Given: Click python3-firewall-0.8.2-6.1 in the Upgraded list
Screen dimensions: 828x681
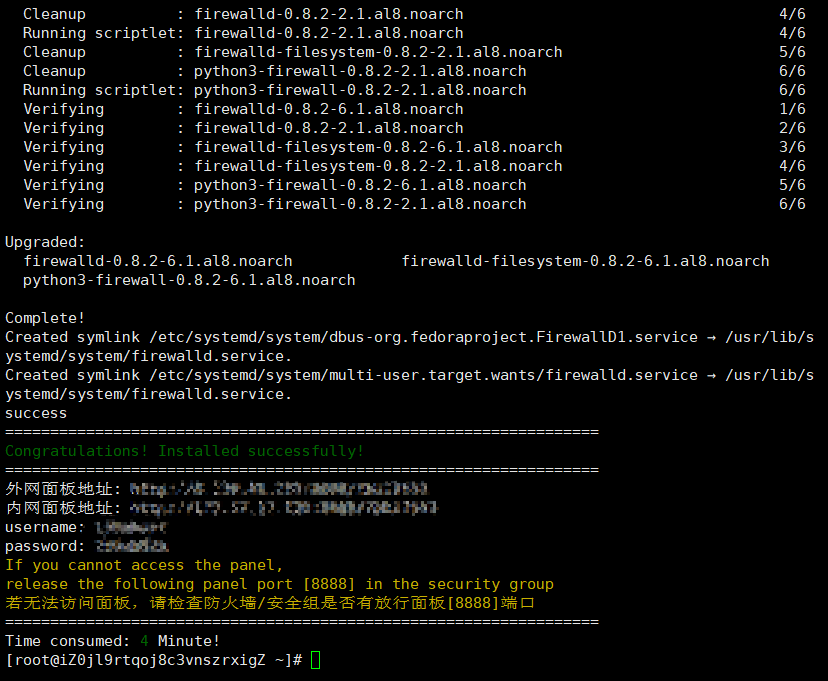Looking at the screenshot, I should pos(189,280).
